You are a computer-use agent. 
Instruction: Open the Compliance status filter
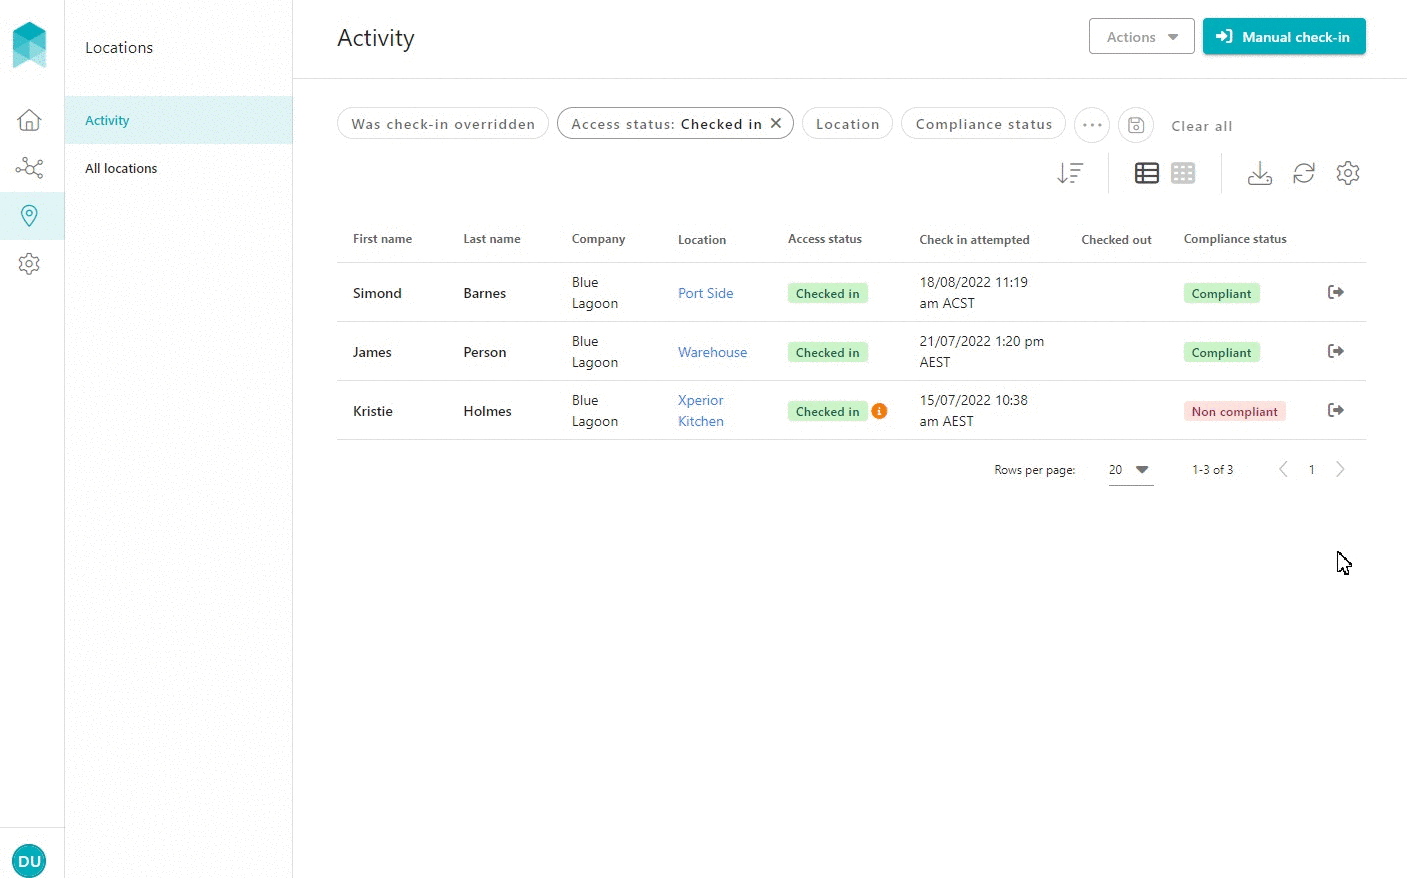[x=984, y=124]
